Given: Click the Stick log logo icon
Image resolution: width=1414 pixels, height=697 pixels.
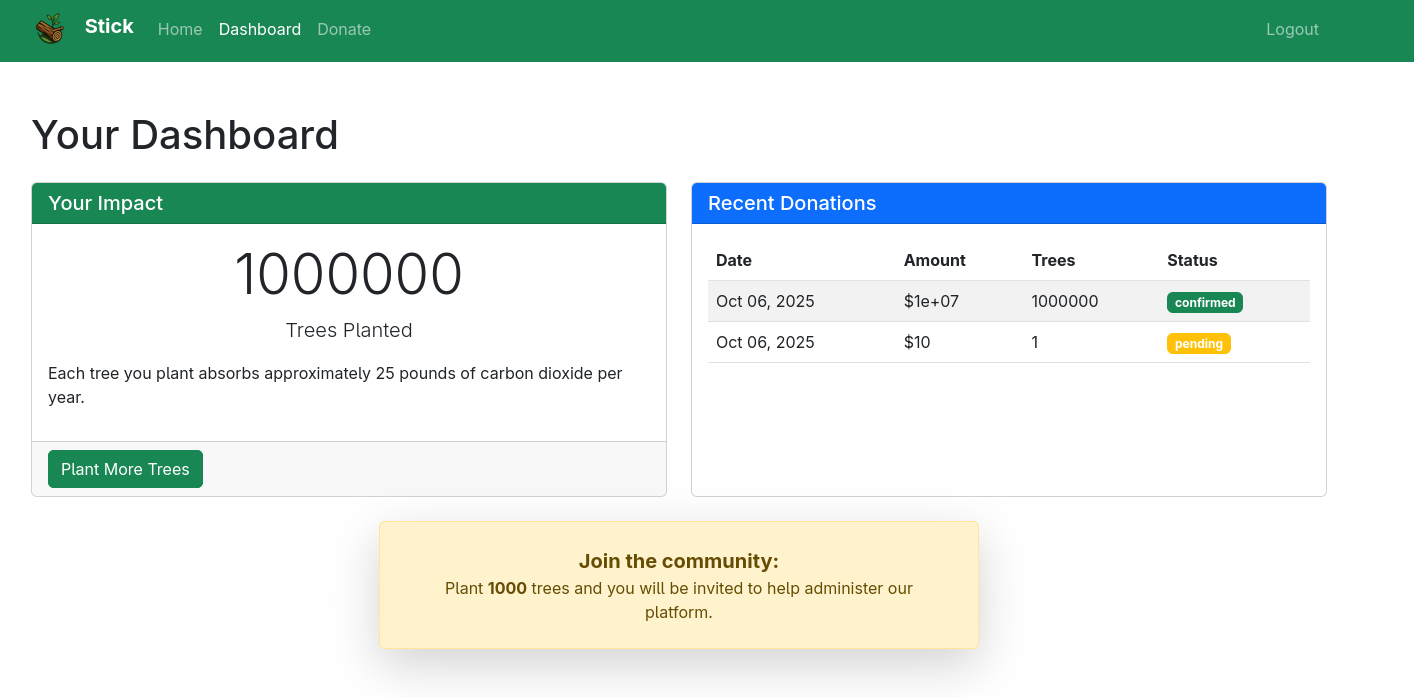Looking at the screenshot, I should click(x=50, y=29).
